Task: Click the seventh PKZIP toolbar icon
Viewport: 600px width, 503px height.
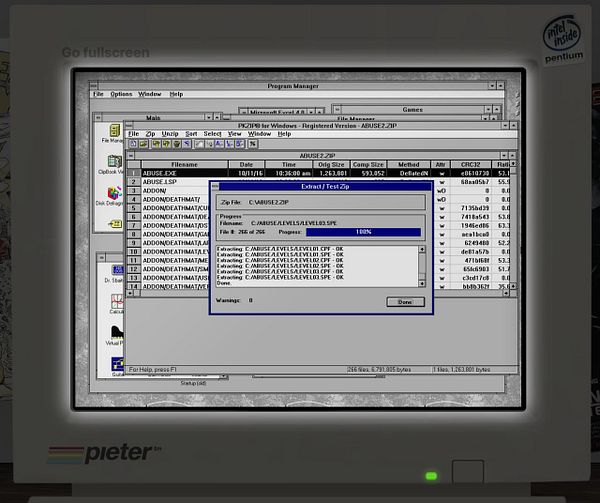Action: tap(199, 144)
